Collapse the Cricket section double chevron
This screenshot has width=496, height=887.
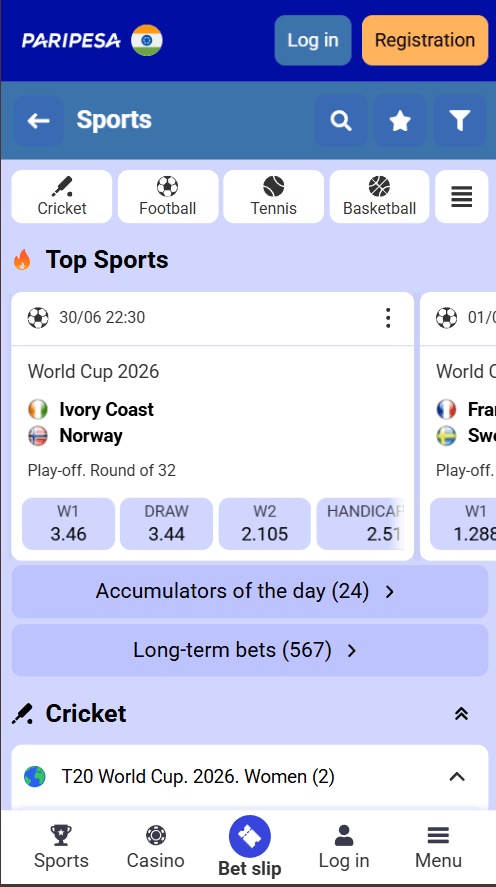pyautogui.click(x=462, y=714)
